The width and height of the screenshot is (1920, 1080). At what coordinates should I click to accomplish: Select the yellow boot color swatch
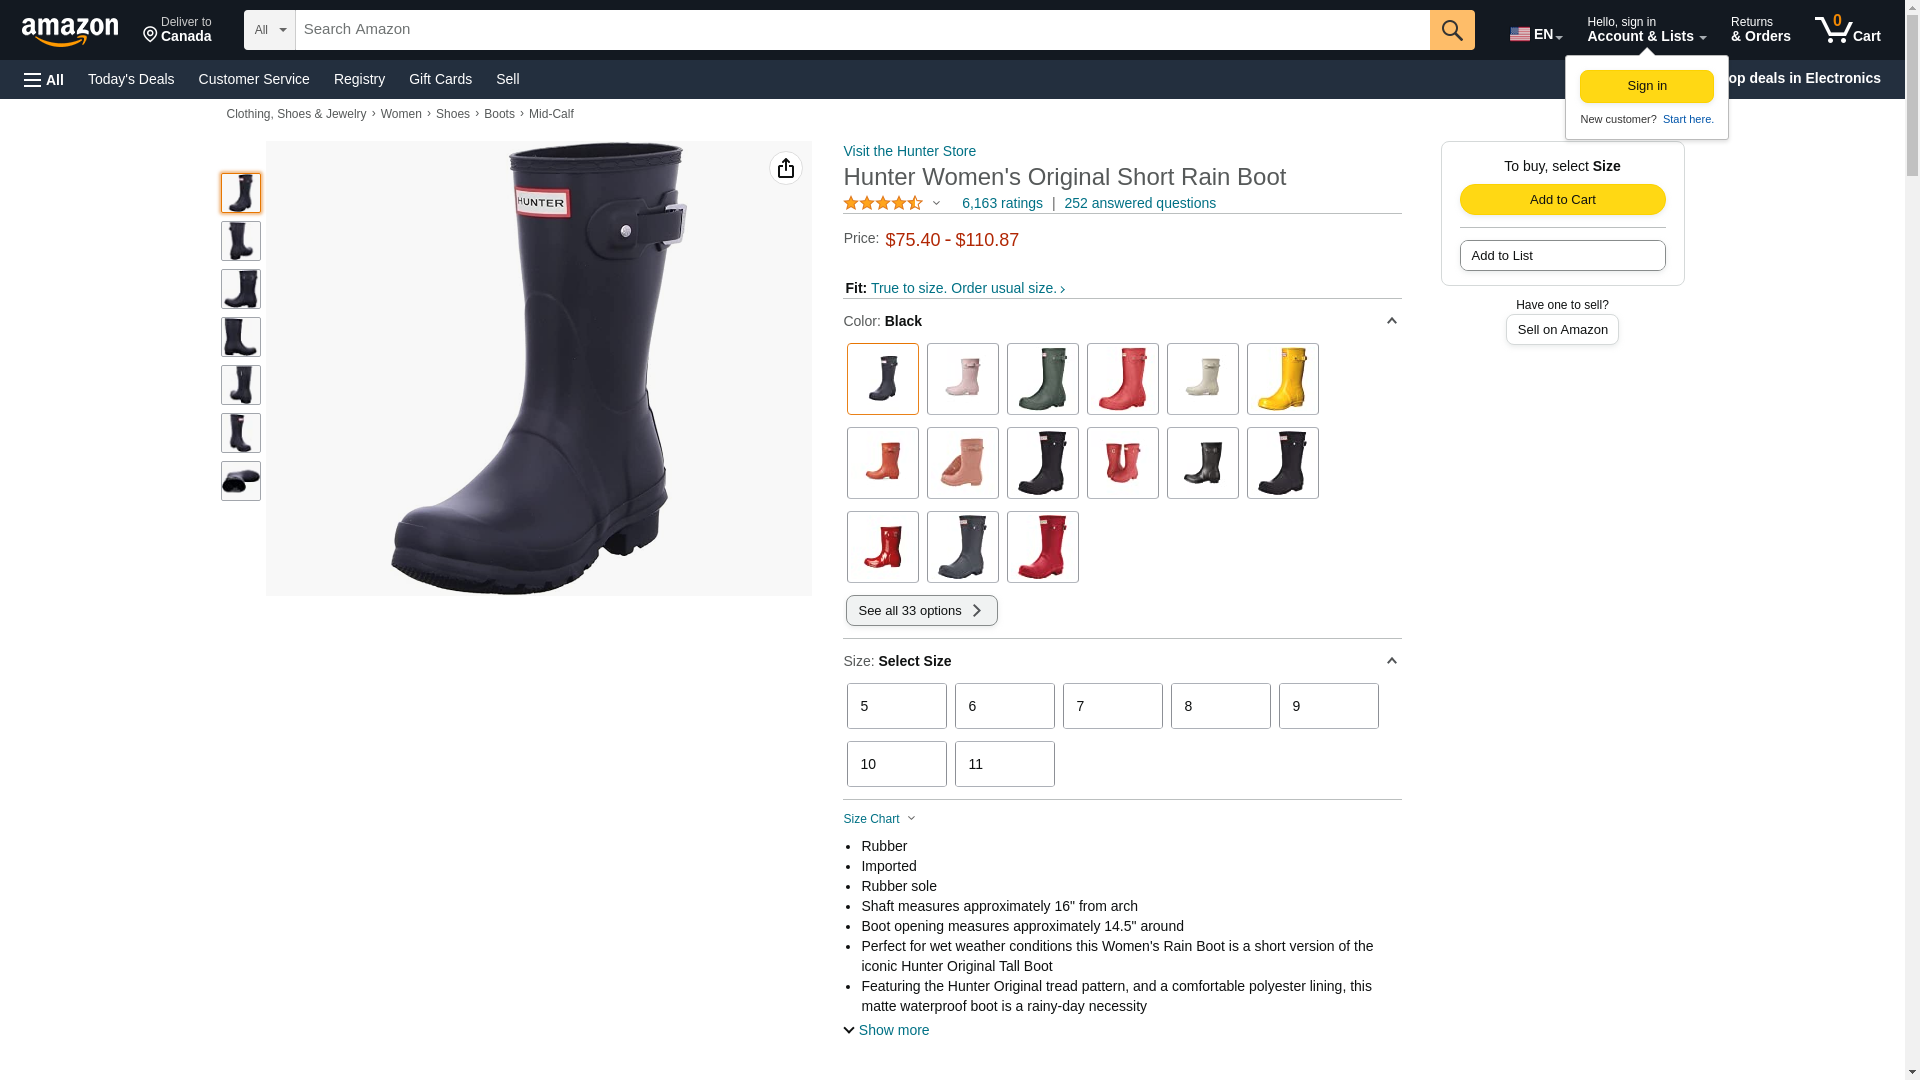[1282, 379]
